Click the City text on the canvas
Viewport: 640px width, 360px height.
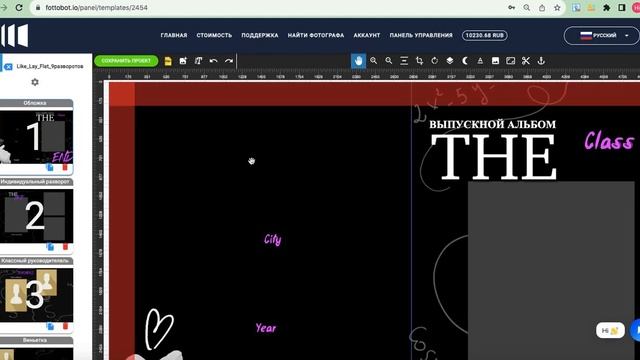click(x=273, y=239)
